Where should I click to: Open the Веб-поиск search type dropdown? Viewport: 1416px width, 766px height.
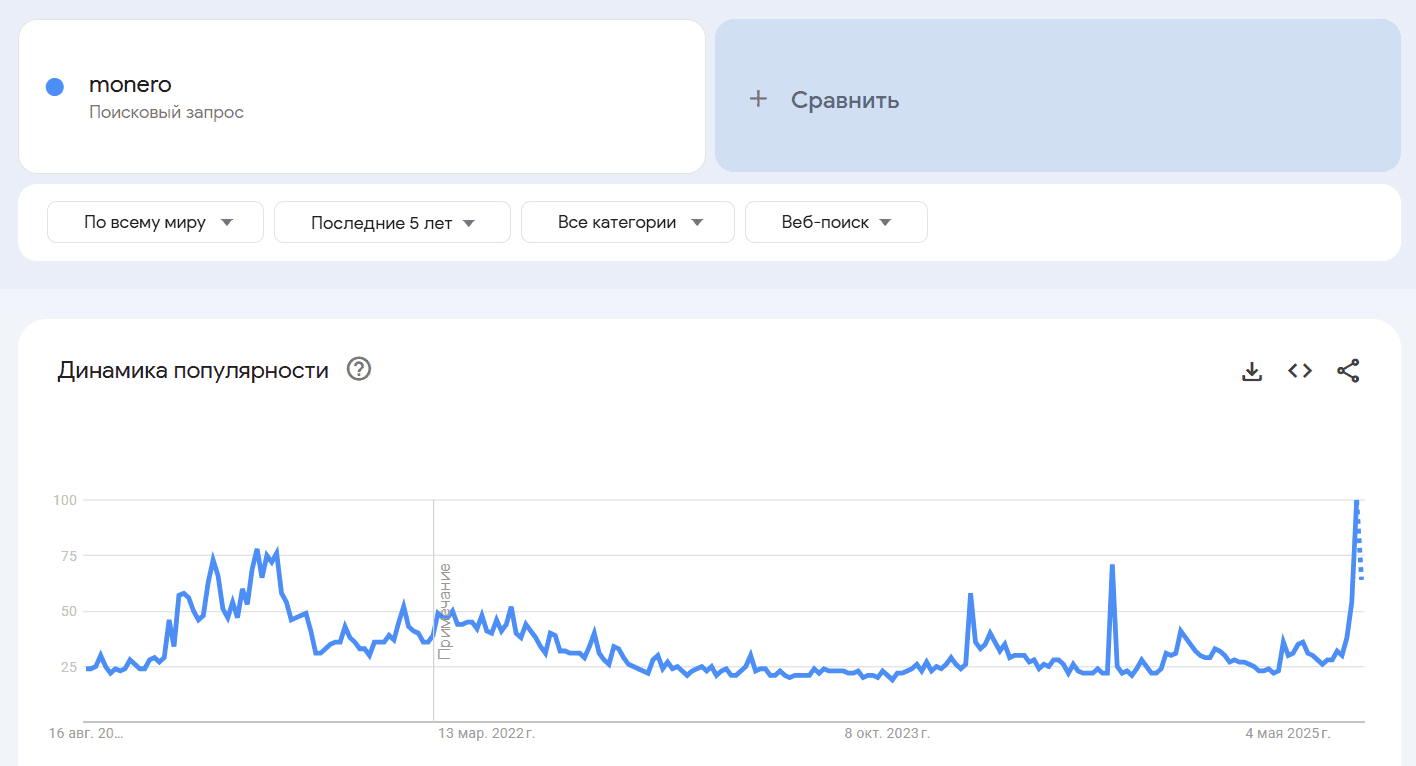(836, 222)
